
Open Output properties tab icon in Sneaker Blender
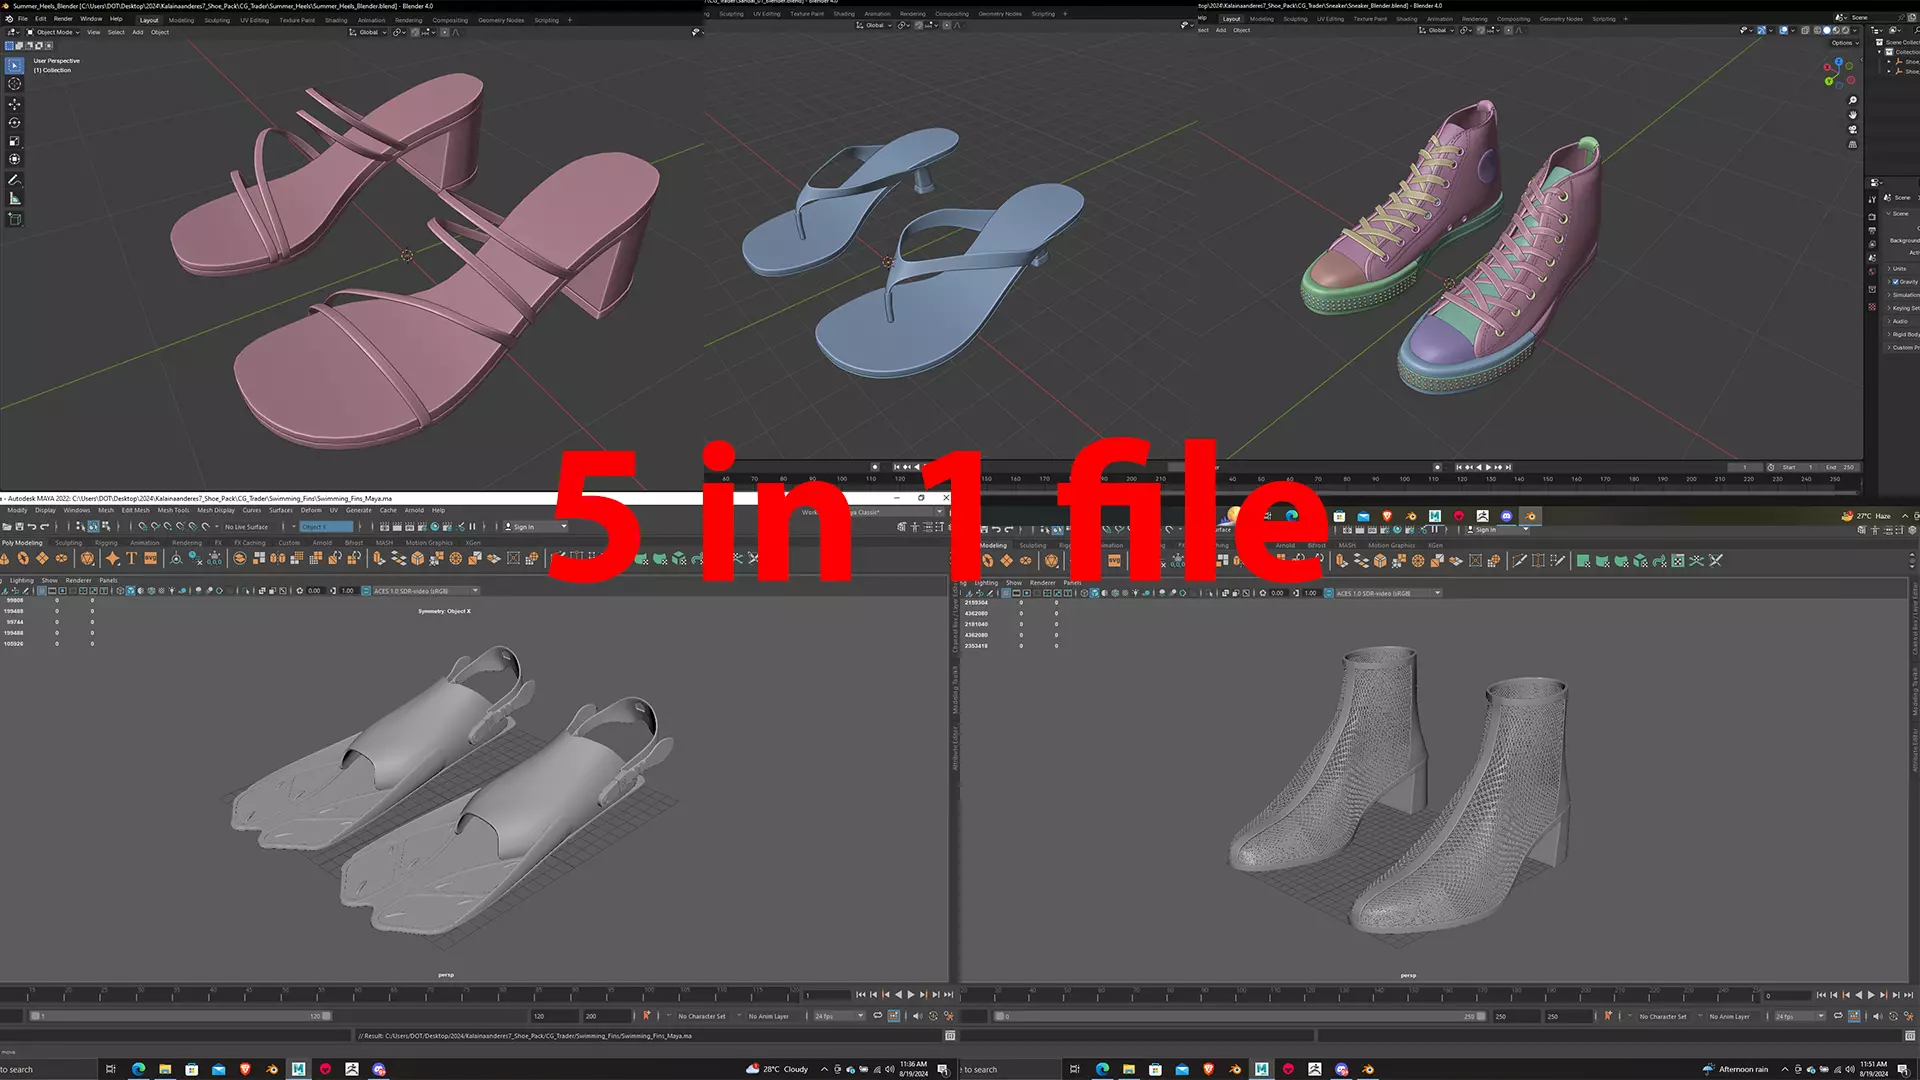(x=1872, y=230)
